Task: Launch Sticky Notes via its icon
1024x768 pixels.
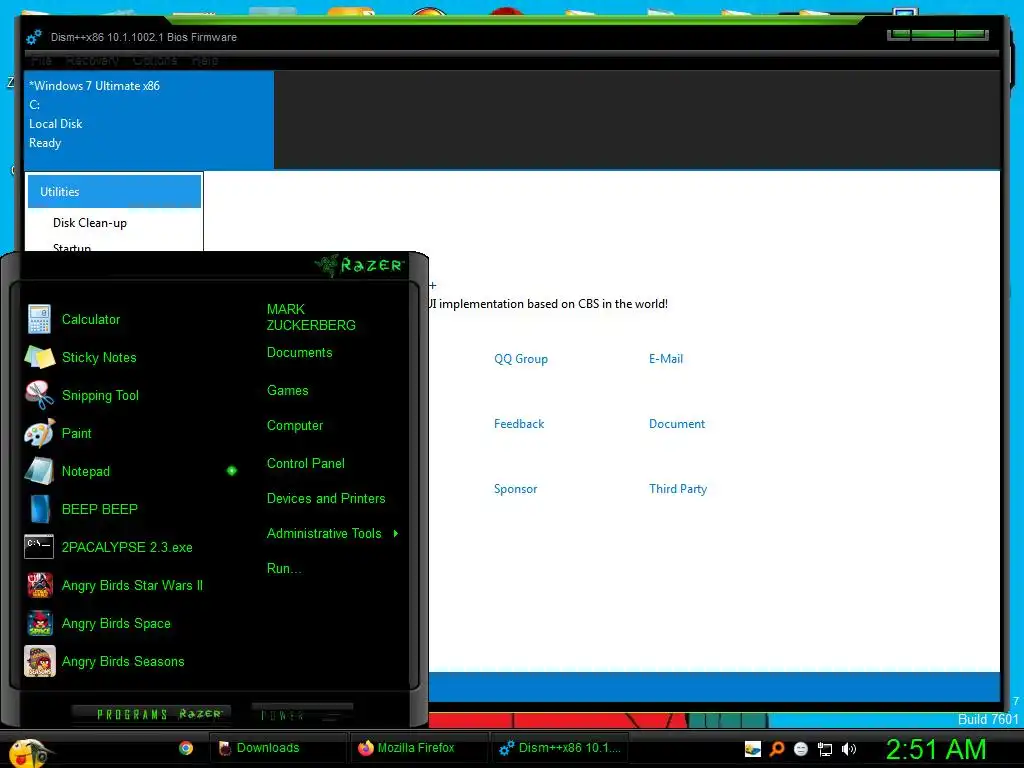Action: coord(39,357)
